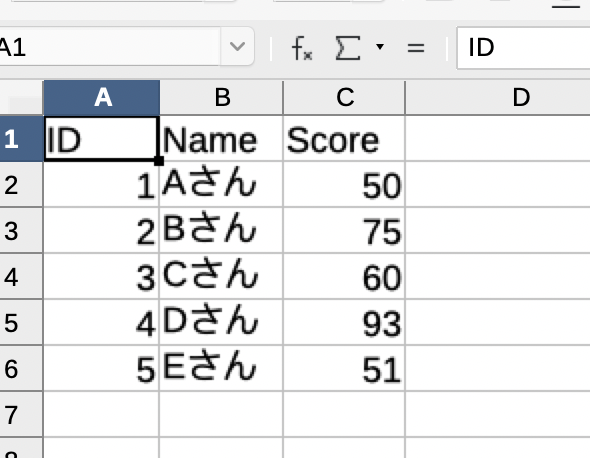590x458 pixels.
Task: Select row 4 header
Action: (x=21, y=277)
